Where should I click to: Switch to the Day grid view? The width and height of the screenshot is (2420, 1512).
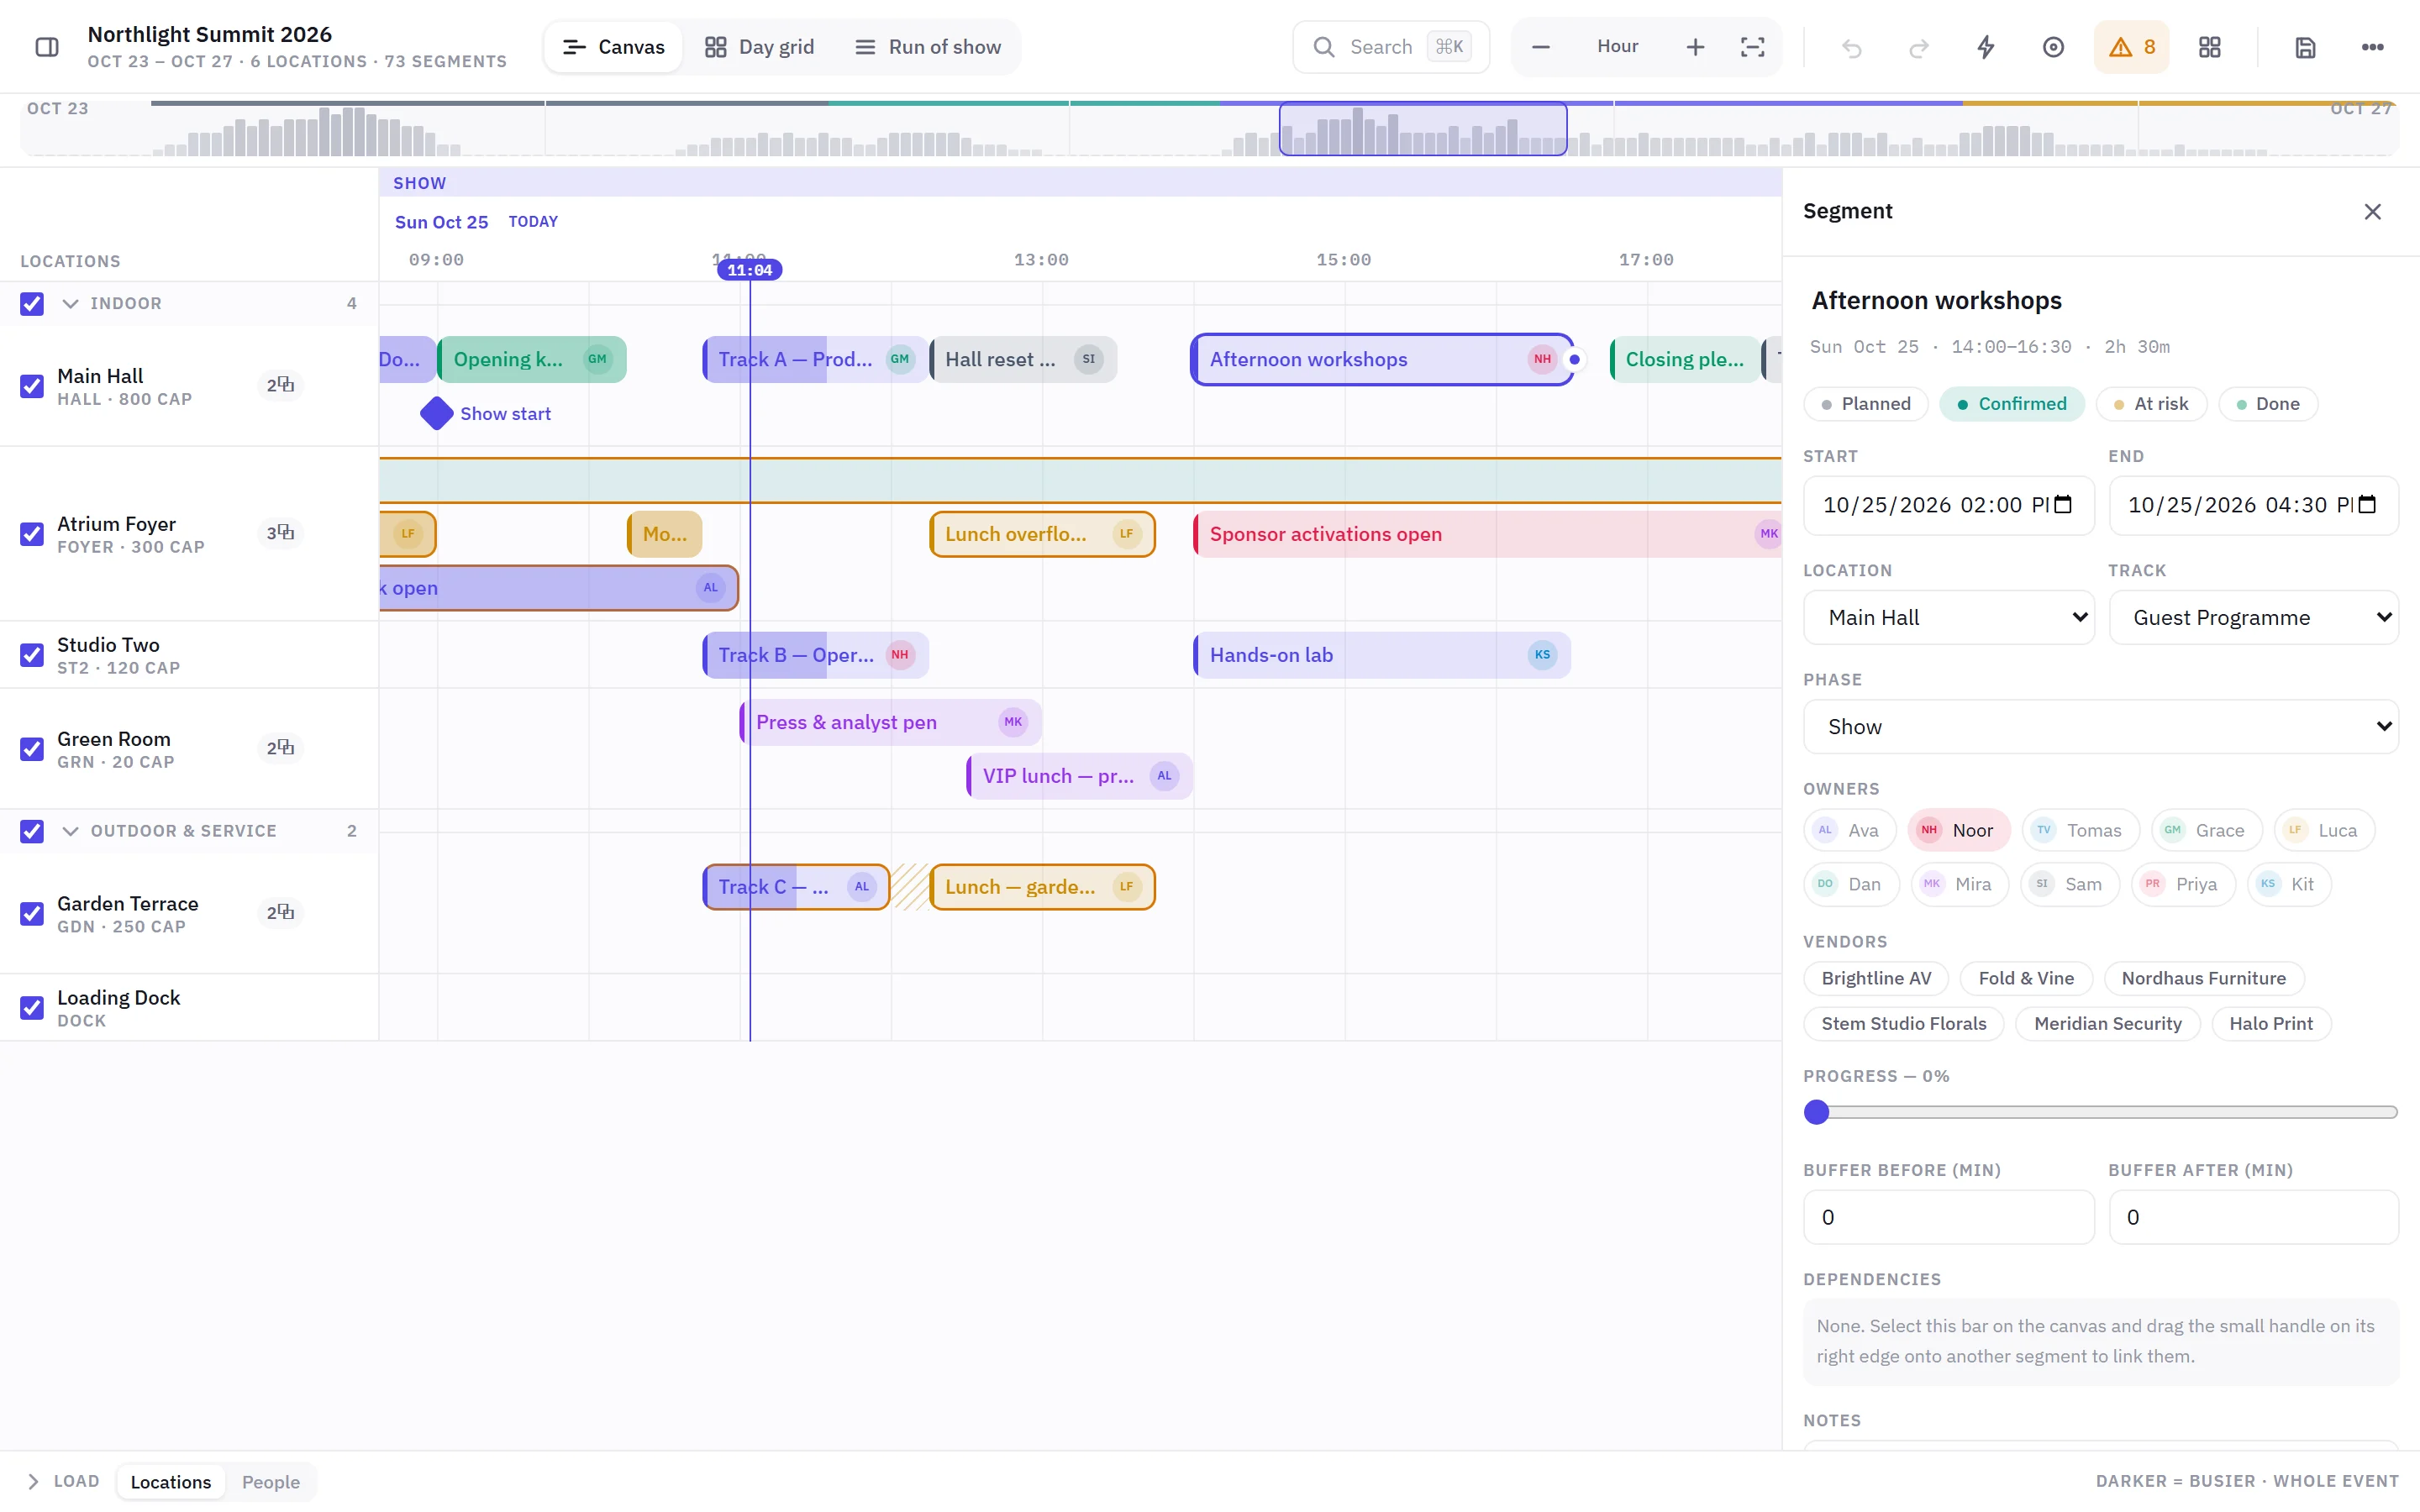tap(760, 47)
